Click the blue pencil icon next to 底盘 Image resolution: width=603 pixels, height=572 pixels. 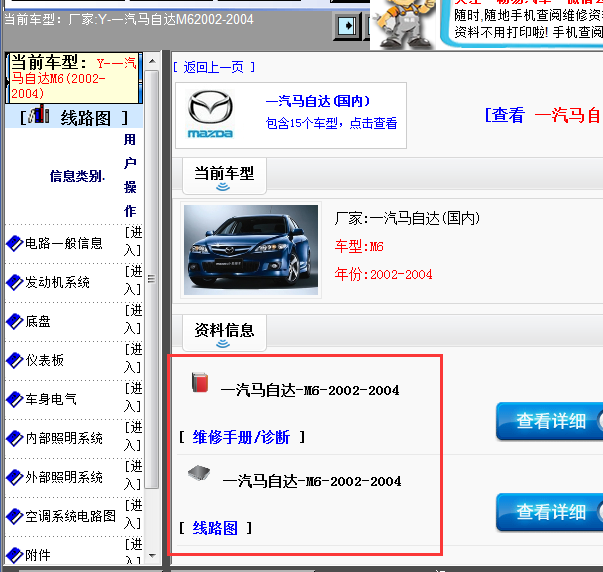[x=15, y=322]
